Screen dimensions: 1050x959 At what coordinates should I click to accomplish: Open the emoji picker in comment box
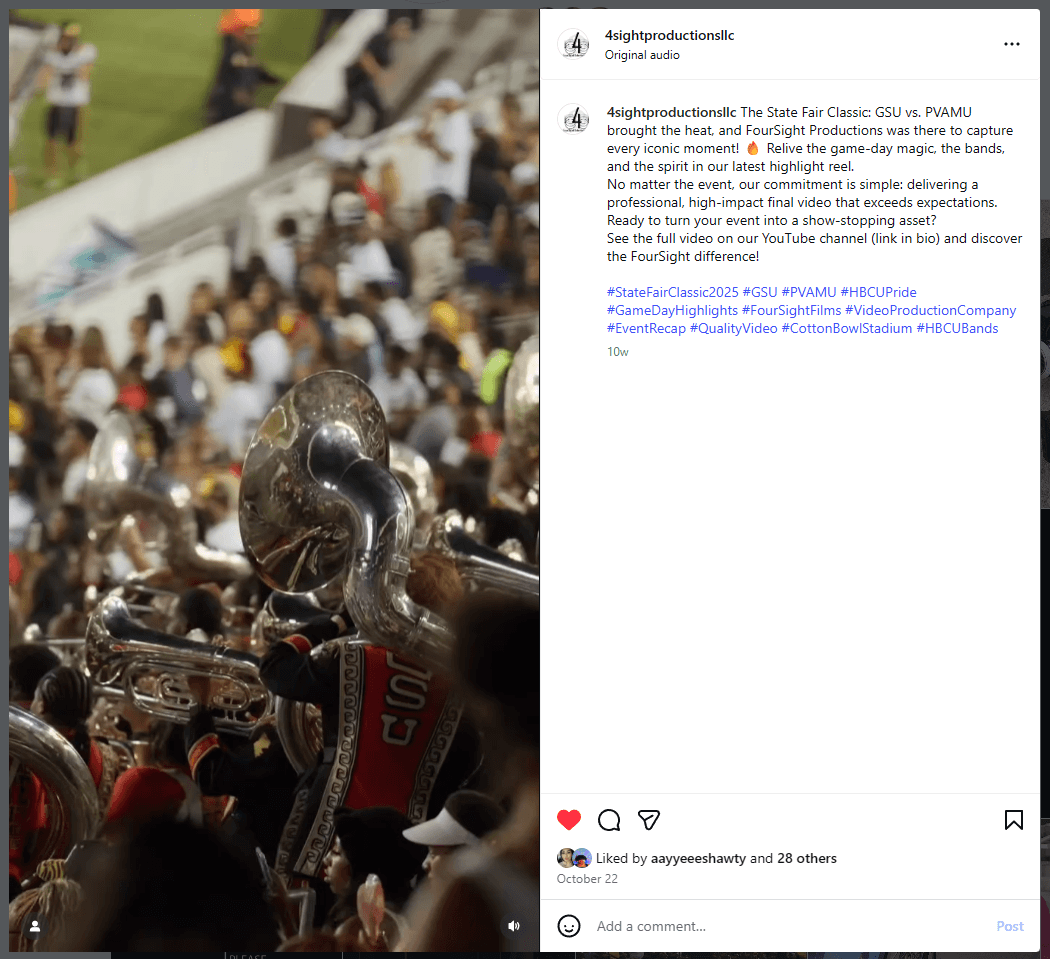click(x=569, y=926)
